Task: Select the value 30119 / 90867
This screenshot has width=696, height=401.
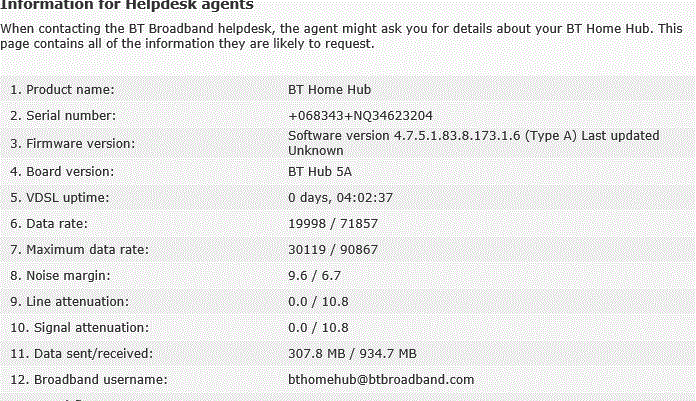Action: pos(333,250)
